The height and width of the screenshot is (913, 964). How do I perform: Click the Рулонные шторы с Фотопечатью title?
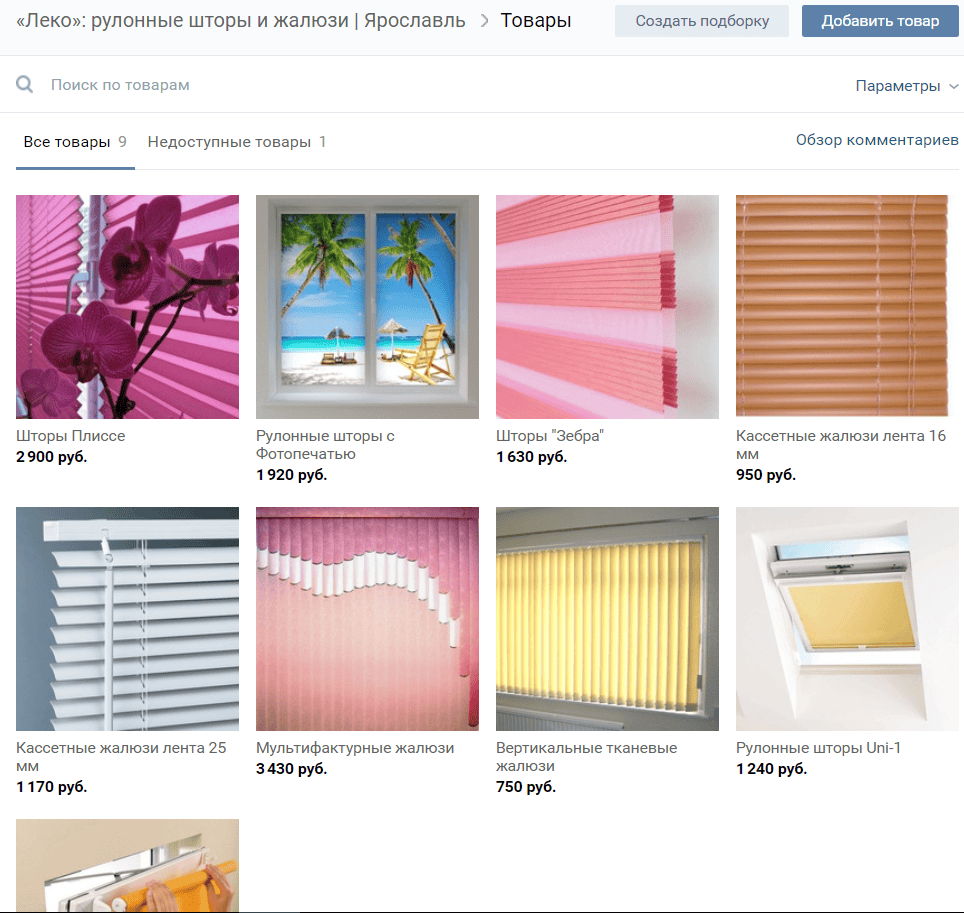[325, 445]
